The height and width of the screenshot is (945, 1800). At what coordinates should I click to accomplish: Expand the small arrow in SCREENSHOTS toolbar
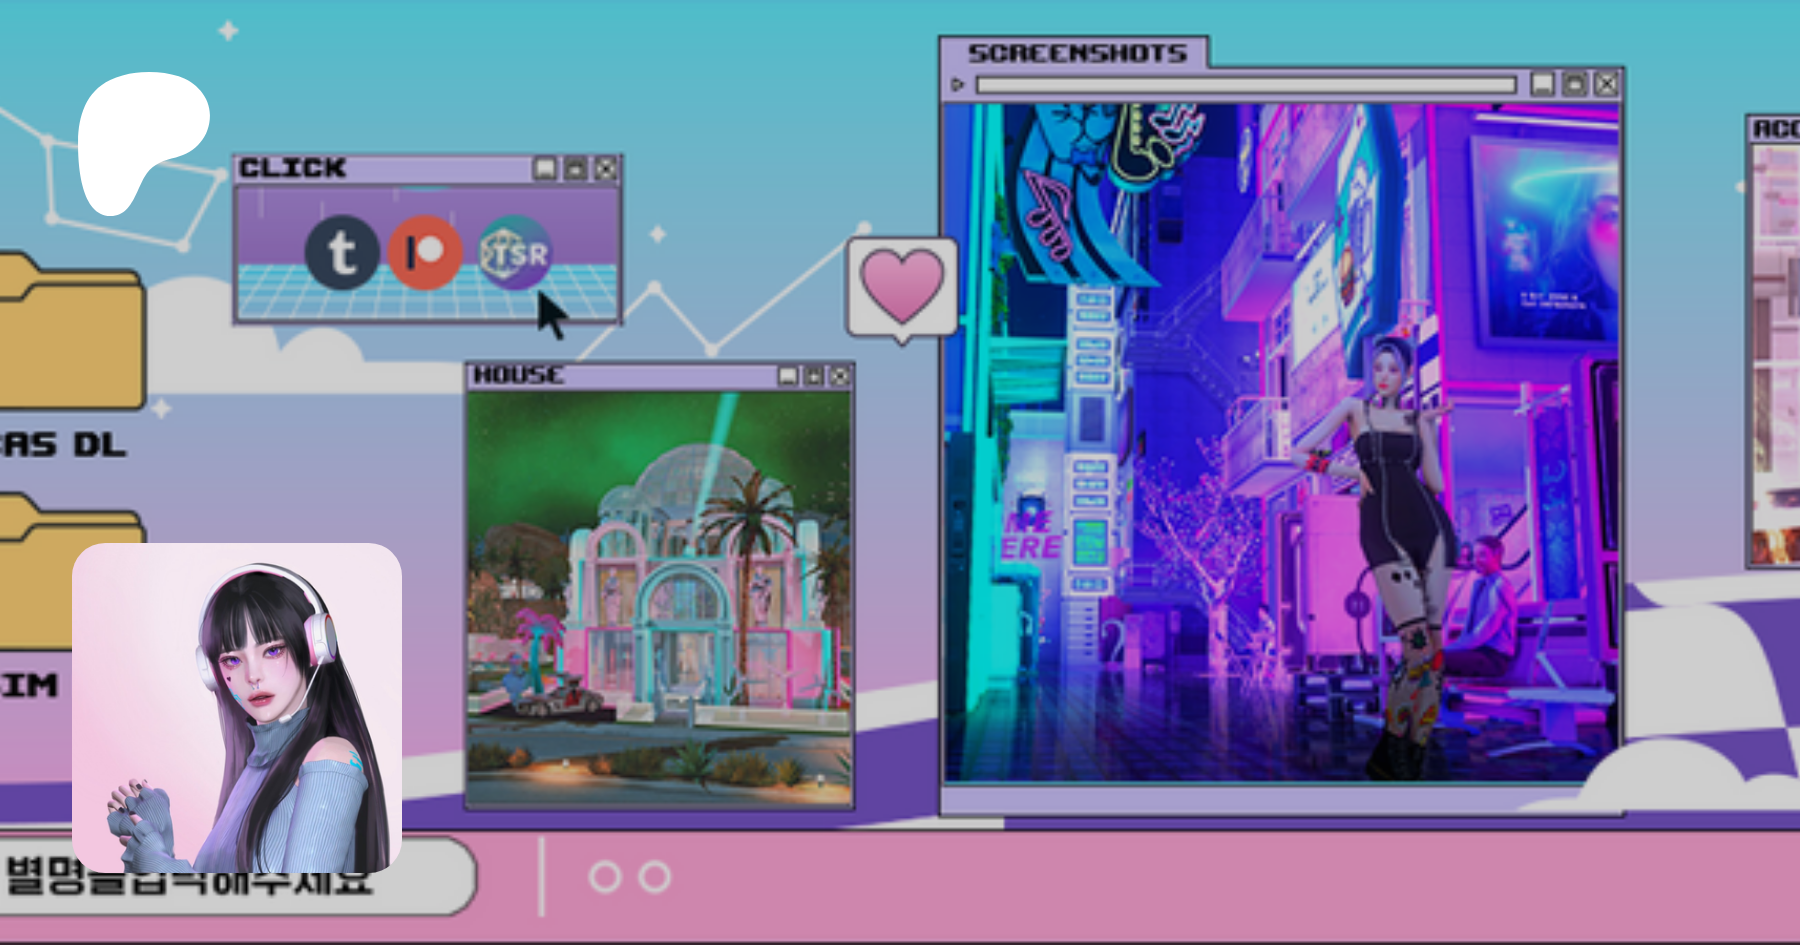(x=957, y=85)
